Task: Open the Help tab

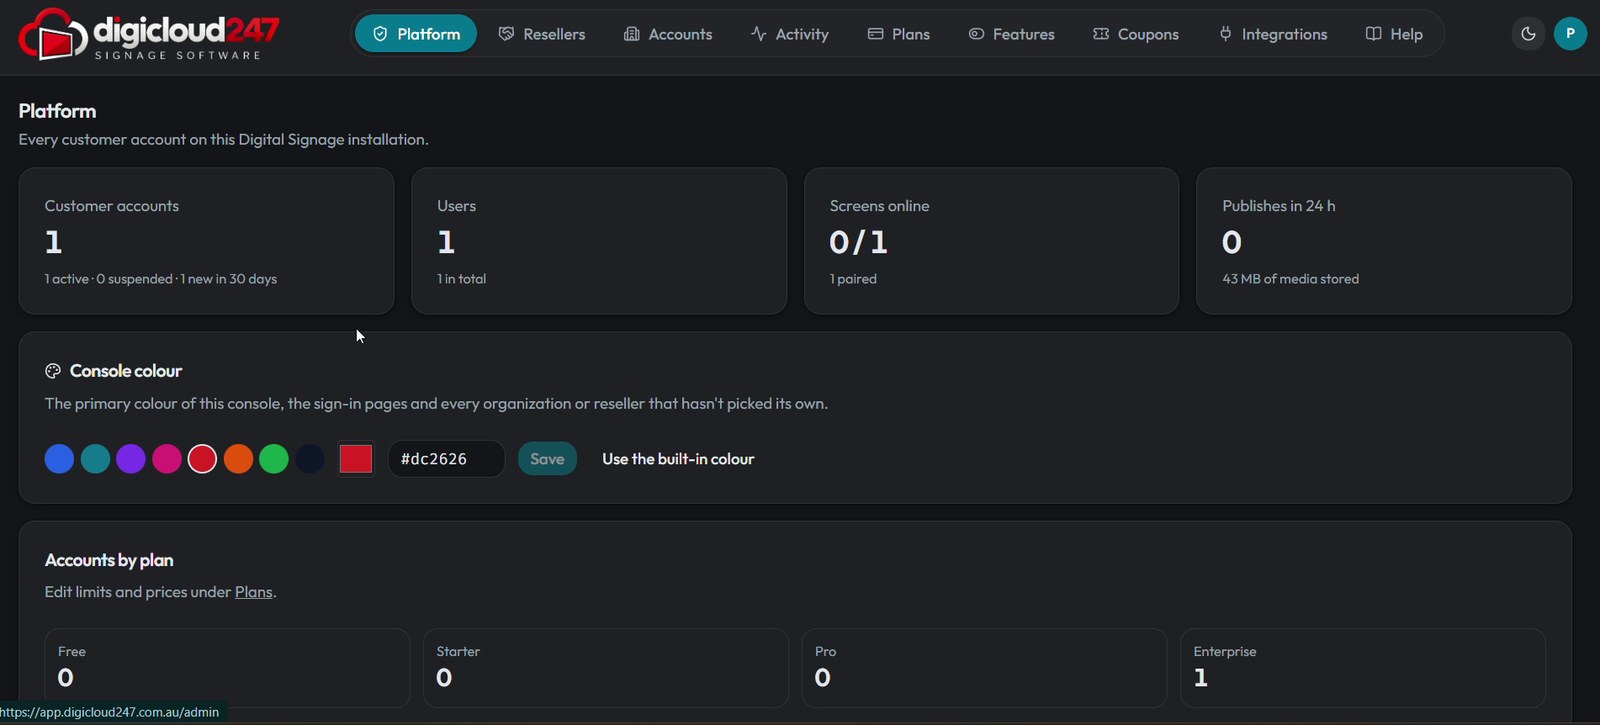Action: click(1394, 34)
